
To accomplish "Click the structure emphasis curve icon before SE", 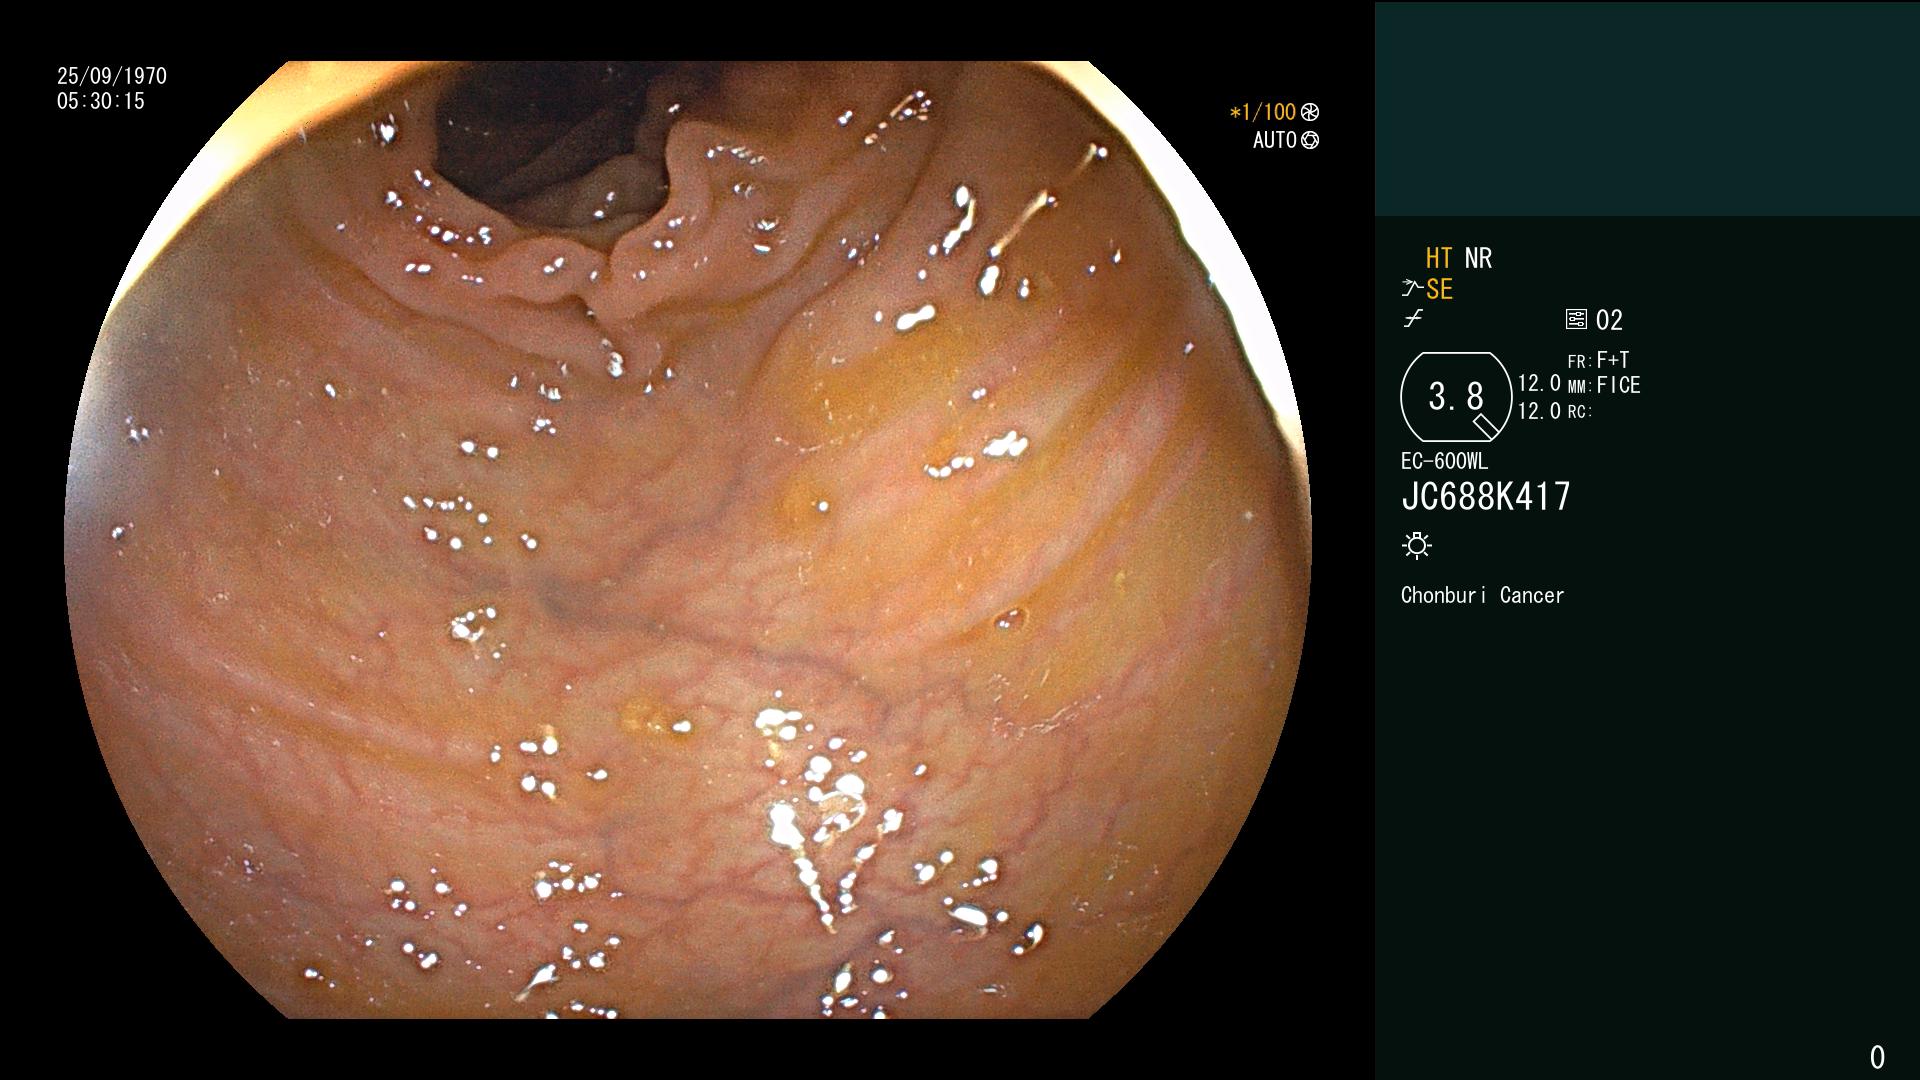I will click(x=1412, y=289).
